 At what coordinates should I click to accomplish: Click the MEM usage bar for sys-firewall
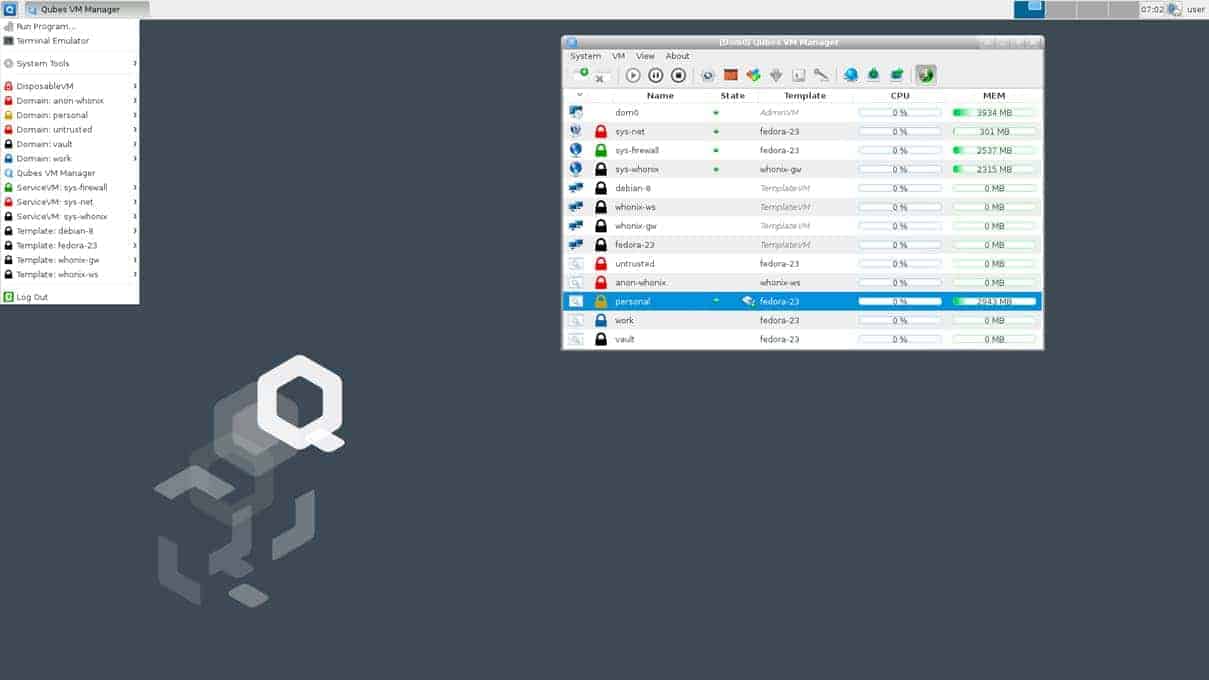993,150
